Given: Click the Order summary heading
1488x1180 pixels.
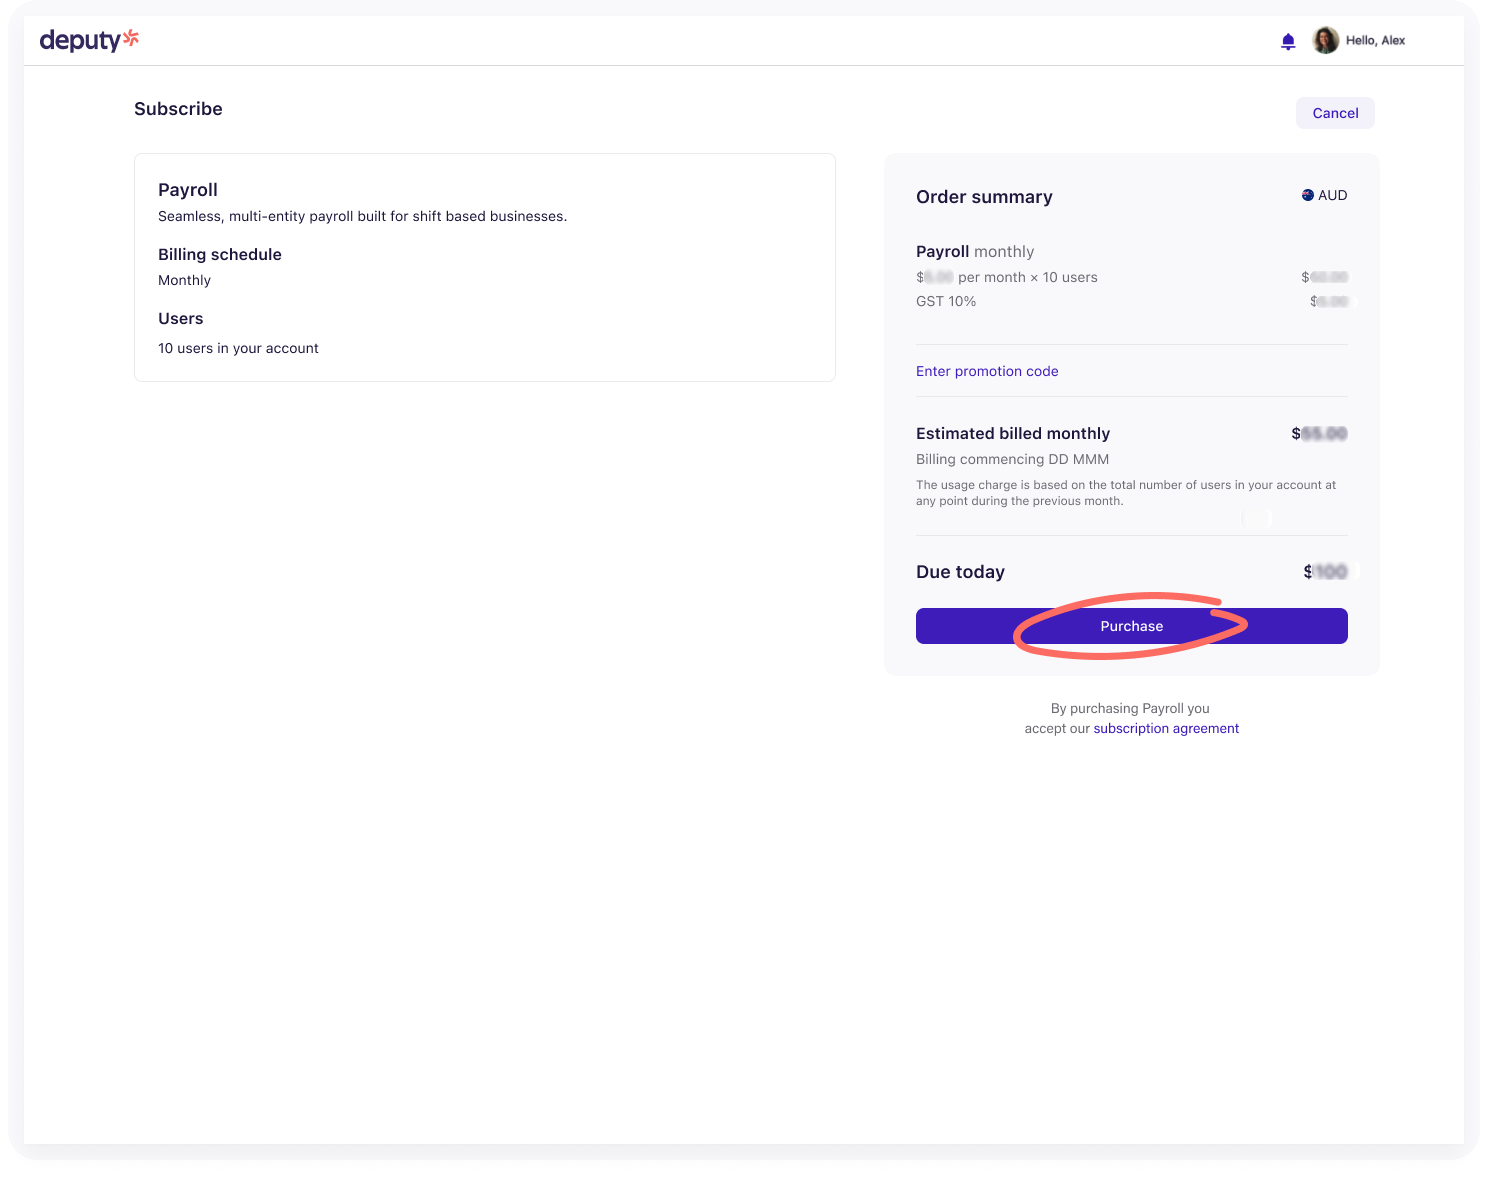Looking at the screenshot, I should click(x=984, y=197).
